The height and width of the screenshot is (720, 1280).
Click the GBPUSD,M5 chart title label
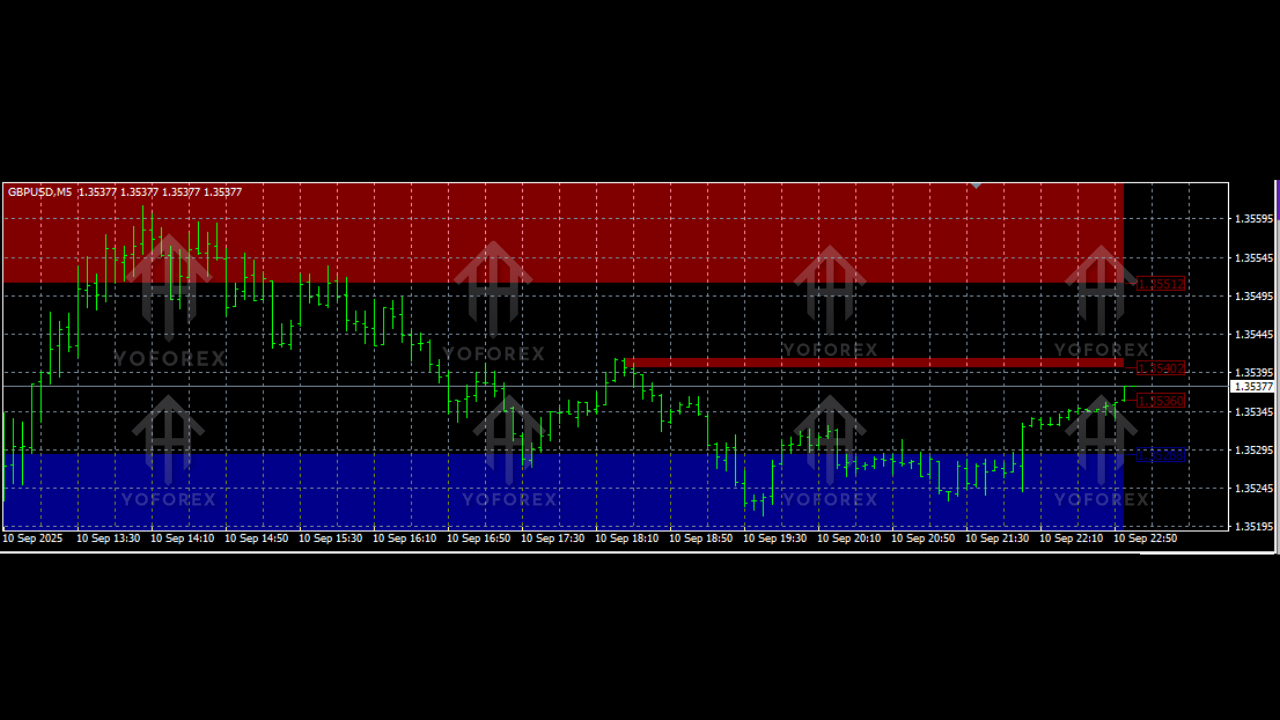pos(40,192)
